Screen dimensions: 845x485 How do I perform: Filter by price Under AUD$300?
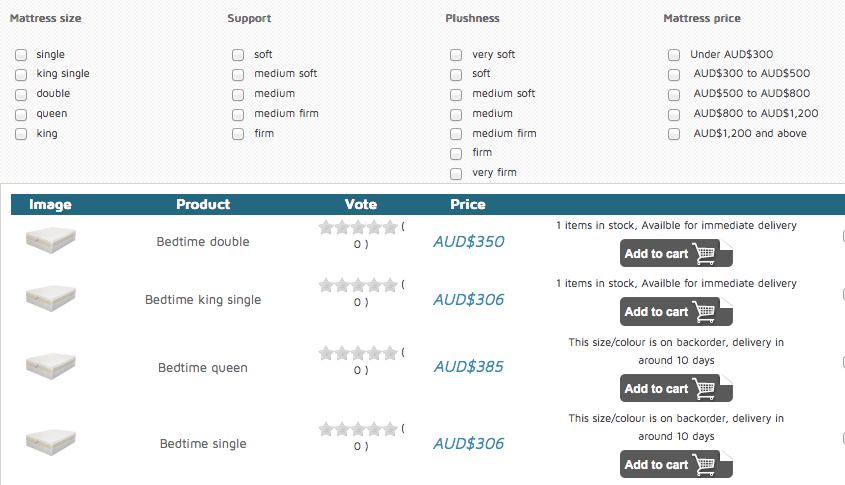pos(674,55)
